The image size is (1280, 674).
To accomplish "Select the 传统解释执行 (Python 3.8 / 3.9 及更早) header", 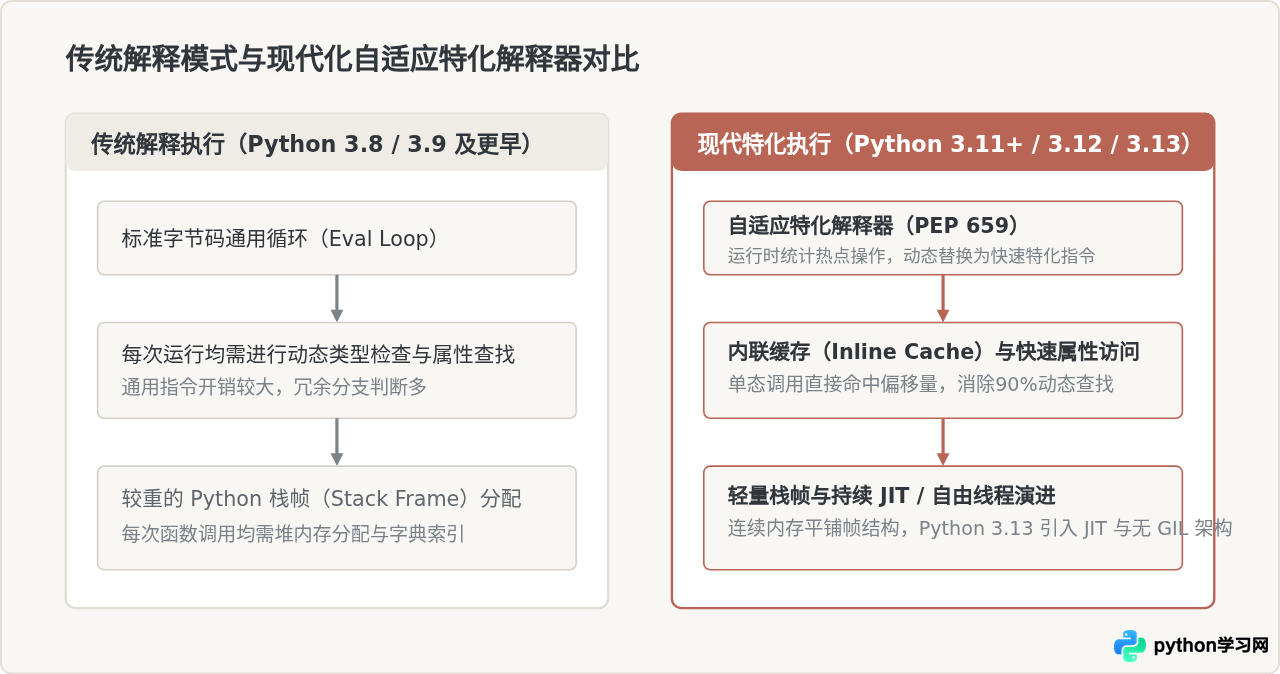I will pos(337,142).
